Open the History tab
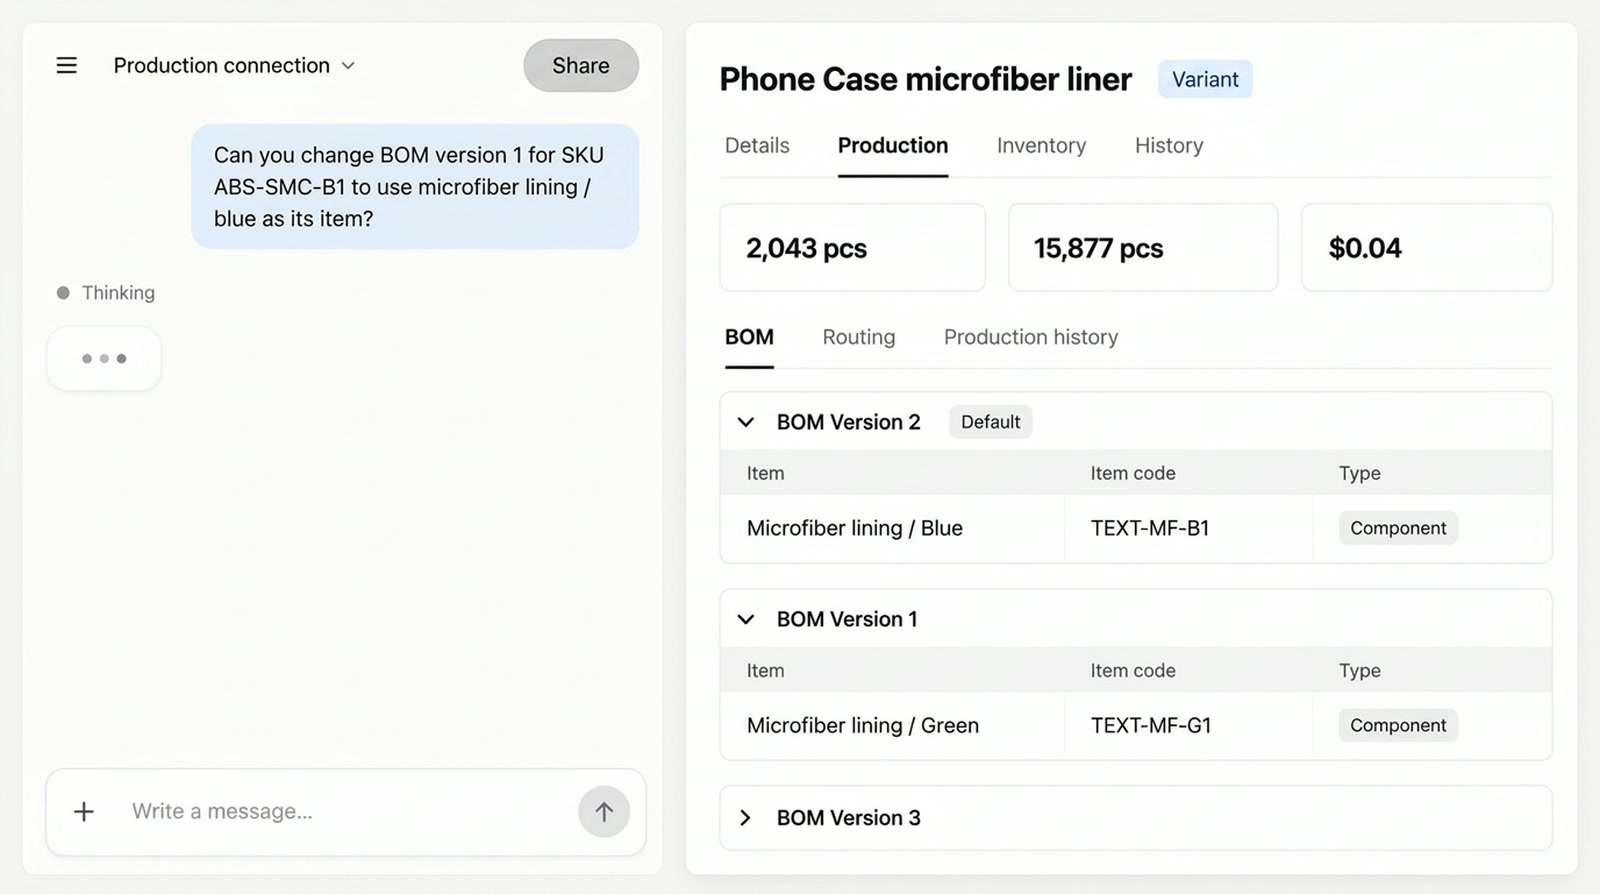The image size is (1600, 894). coord(1169,146)
